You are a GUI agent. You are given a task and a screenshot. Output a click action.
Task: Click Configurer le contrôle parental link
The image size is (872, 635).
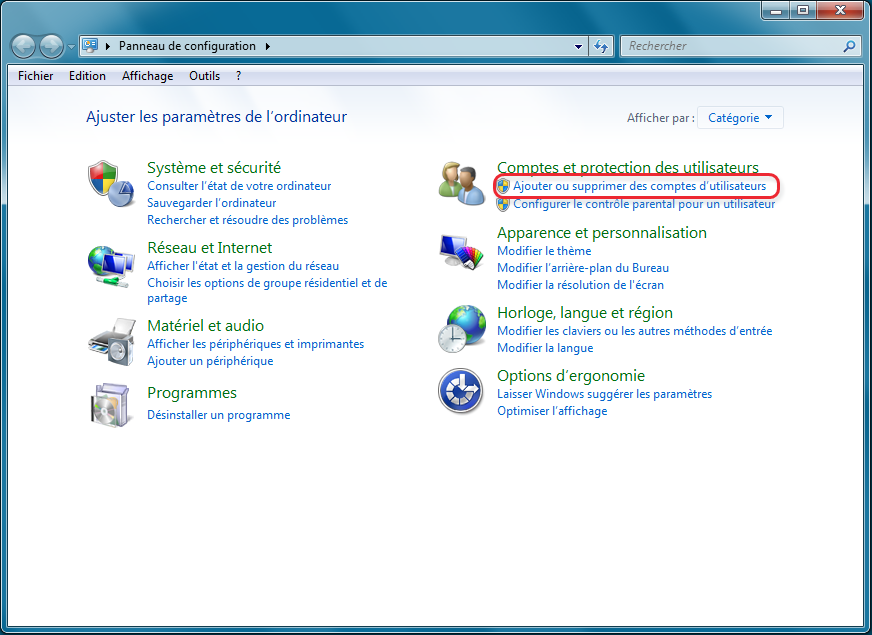(x=644, y=204)
